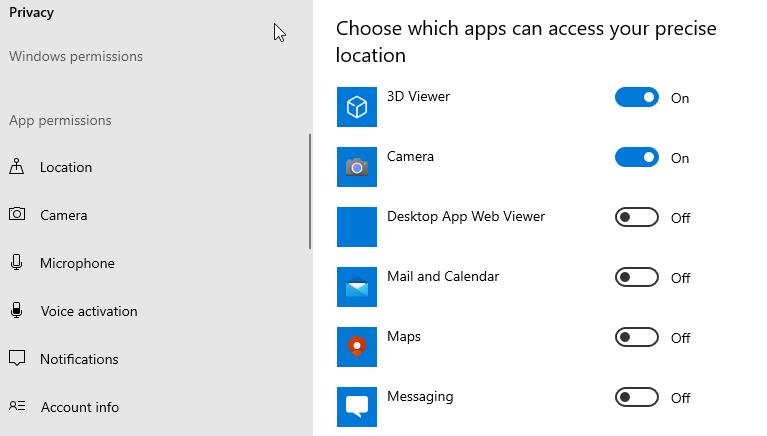This screenshot has width=767, height=436.
Task: Disable Camera app location toggle
Action: (x=636, y=158)
